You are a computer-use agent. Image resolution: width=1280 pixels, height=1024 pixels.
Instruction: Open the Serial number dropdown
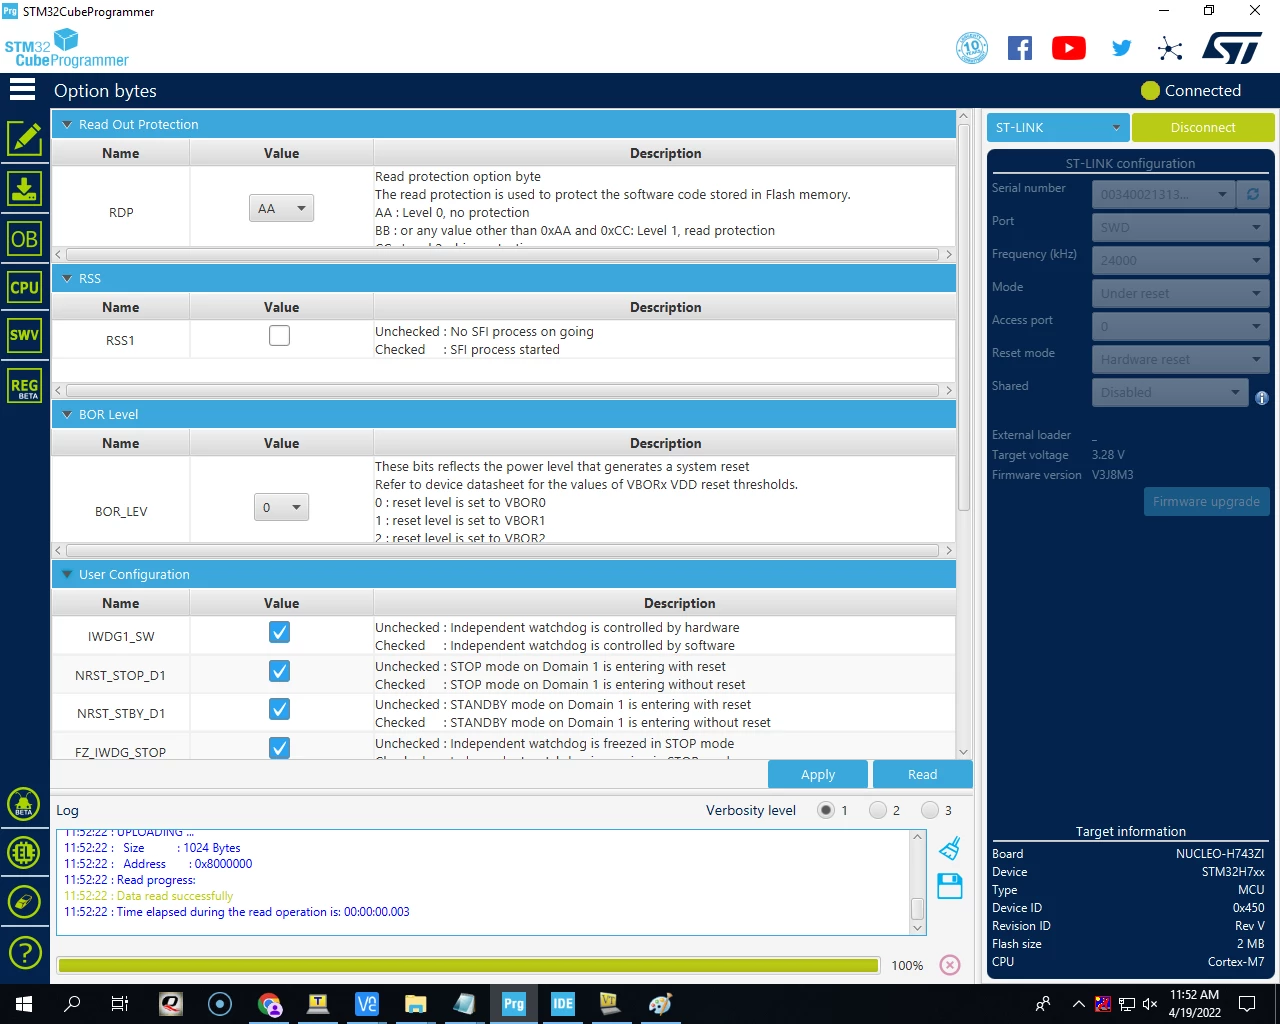[1164, 194]
